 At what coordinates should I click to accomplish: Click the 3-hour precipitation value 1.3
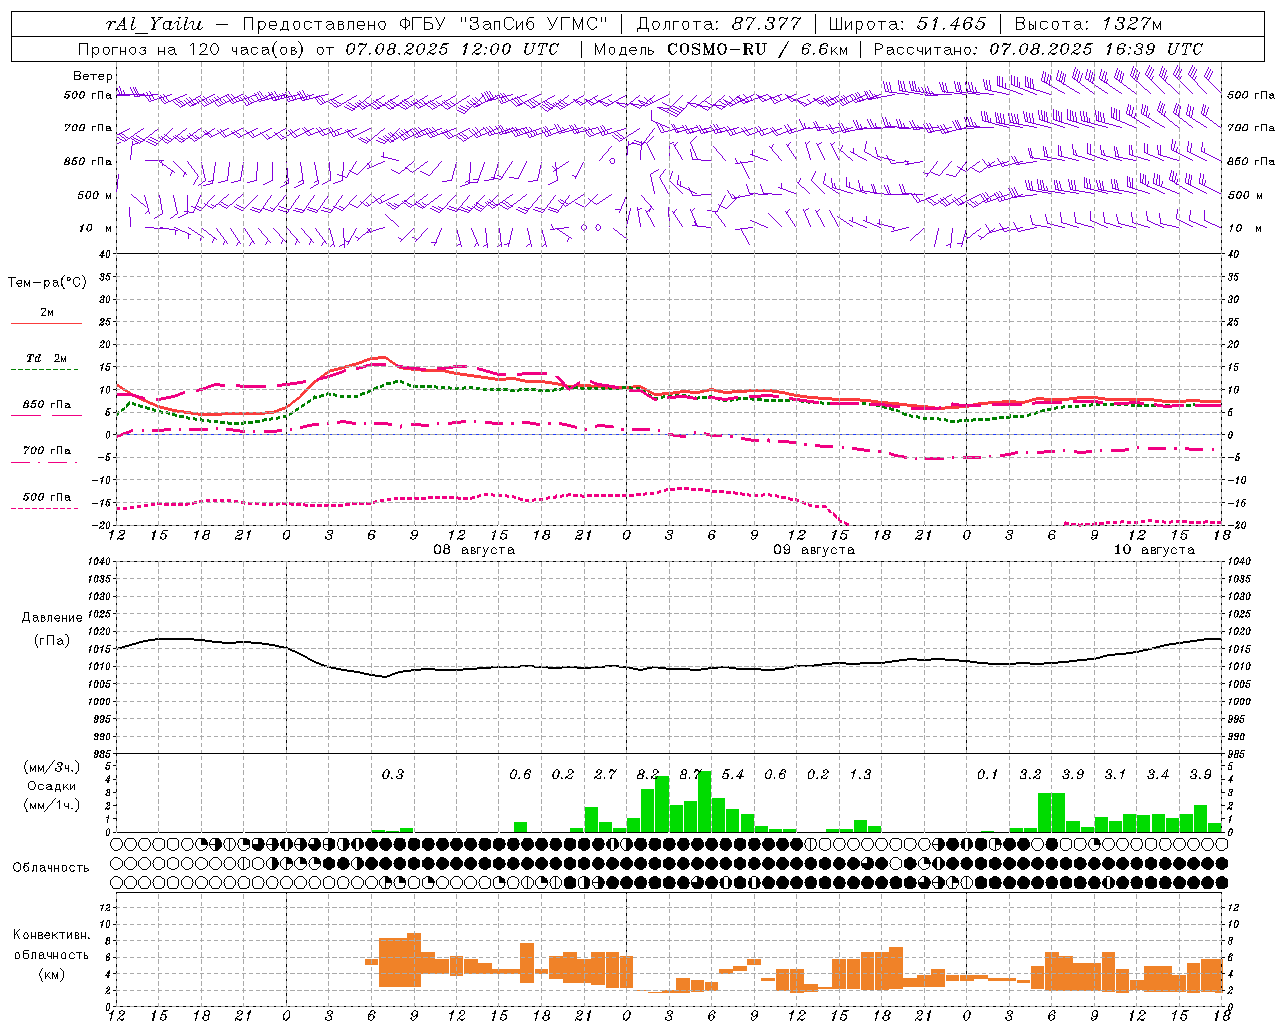coord(860,774)
